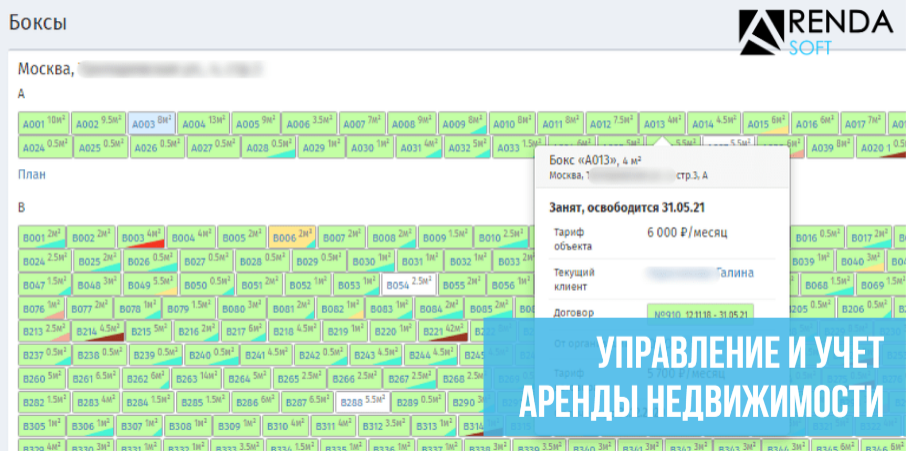Screen dimensions: 906x451
Task: Choose box B024 2.5м²
Action: click(x=45, y=261)
